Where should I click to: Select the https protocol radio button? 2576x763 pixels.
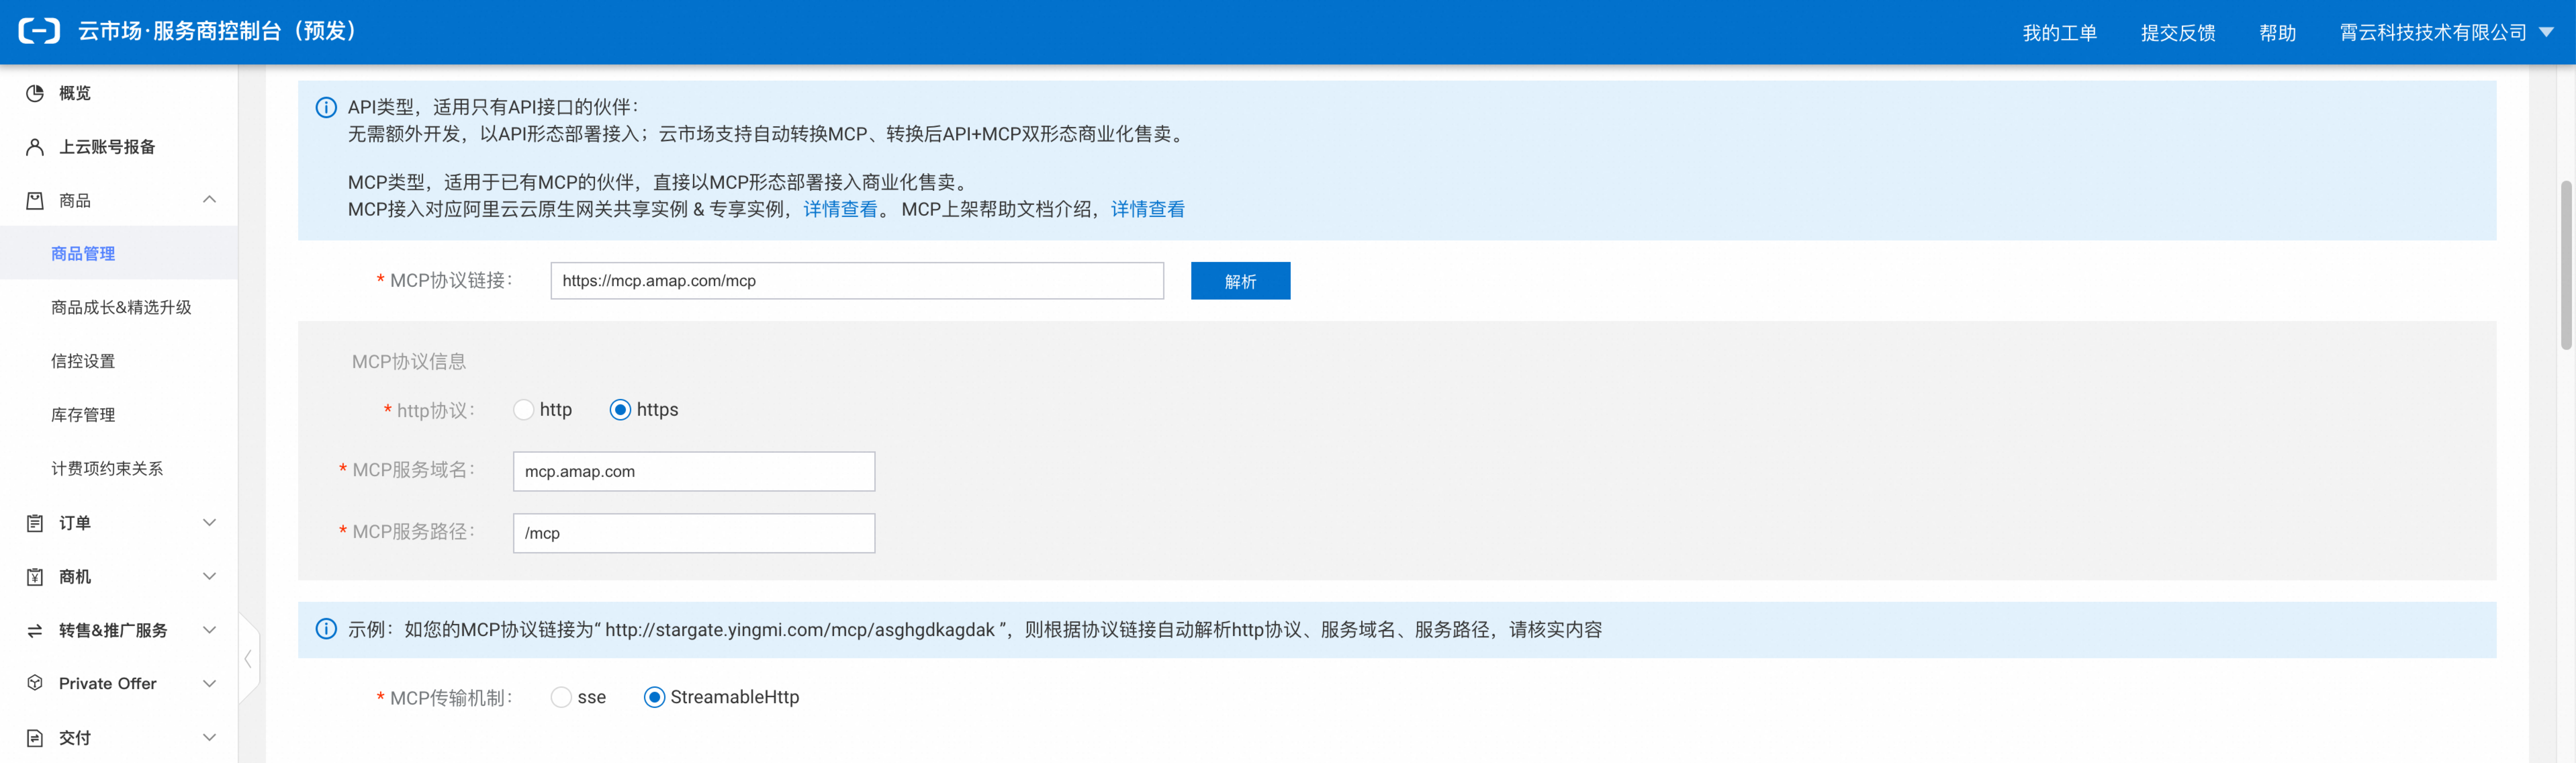(x=620, y=410)
